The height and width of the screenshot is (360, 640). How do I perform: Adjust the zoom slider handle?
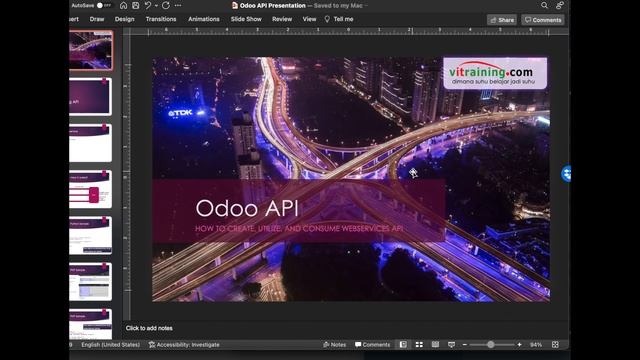(491, 344)
